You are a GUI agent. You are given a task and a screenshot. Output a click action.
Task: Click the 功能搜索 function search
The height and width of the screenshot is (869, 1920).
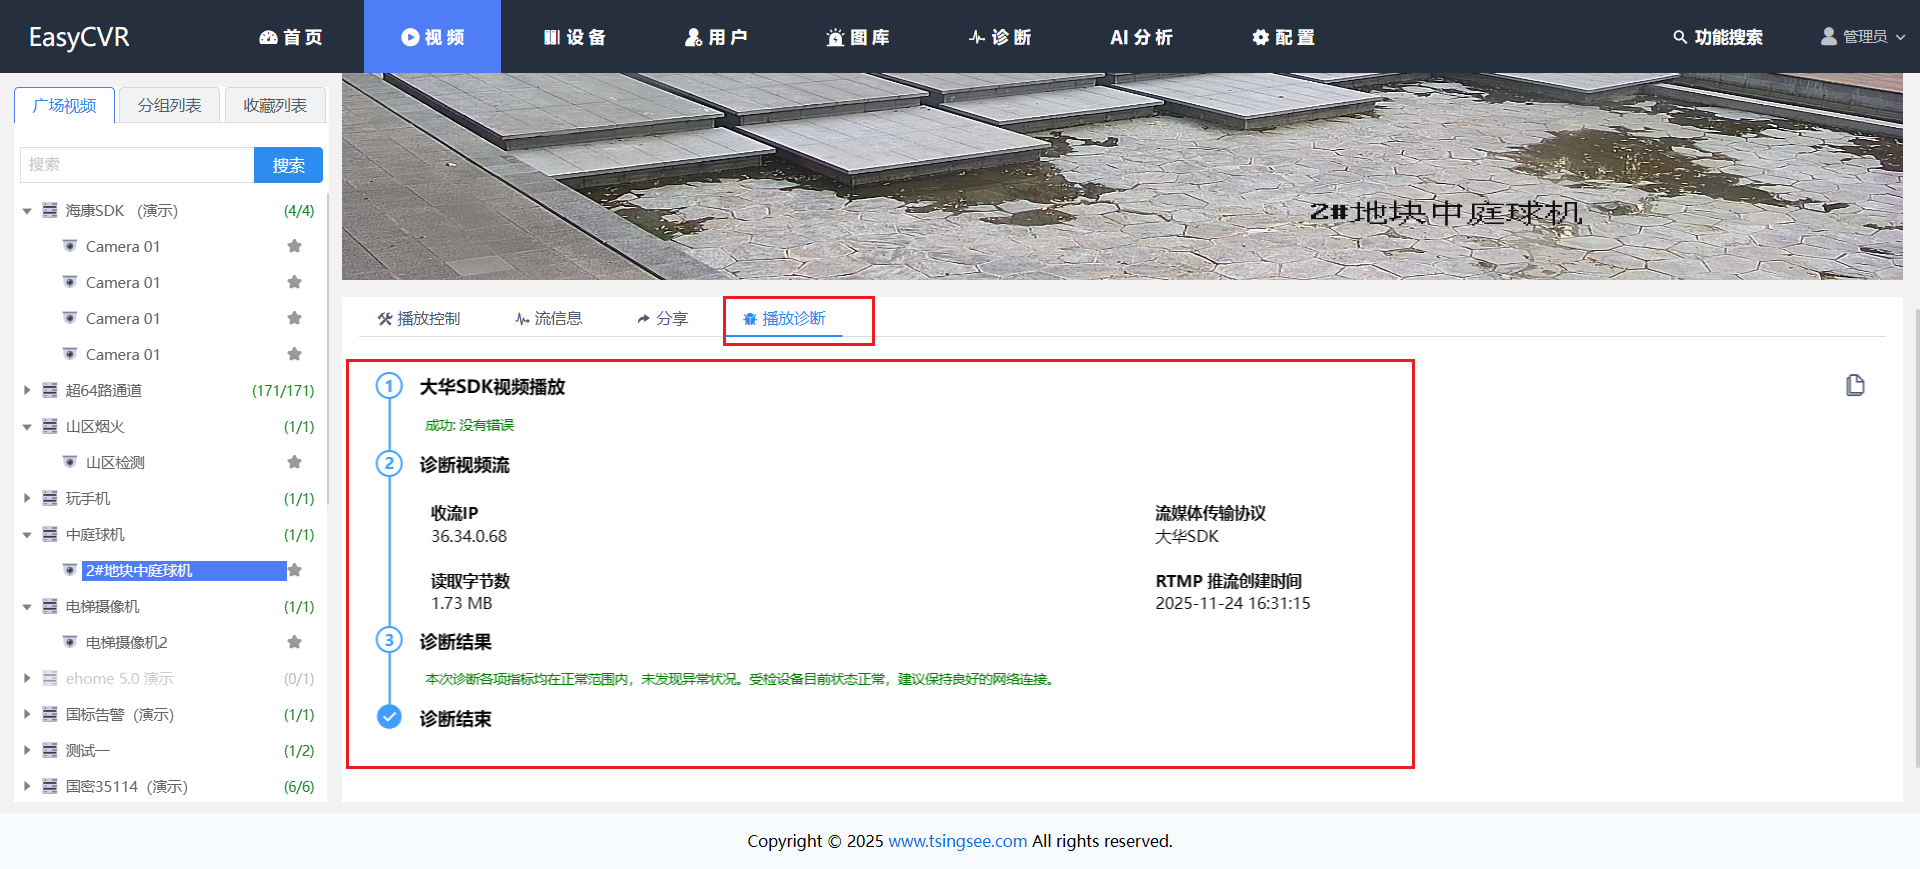click(1718, 37)
